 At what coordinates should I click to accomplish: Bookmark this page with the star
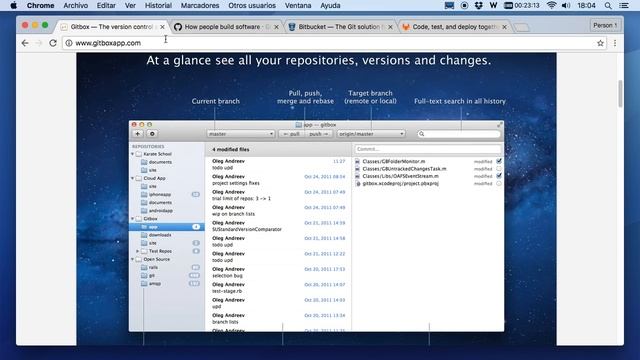[x=600, y=43]
